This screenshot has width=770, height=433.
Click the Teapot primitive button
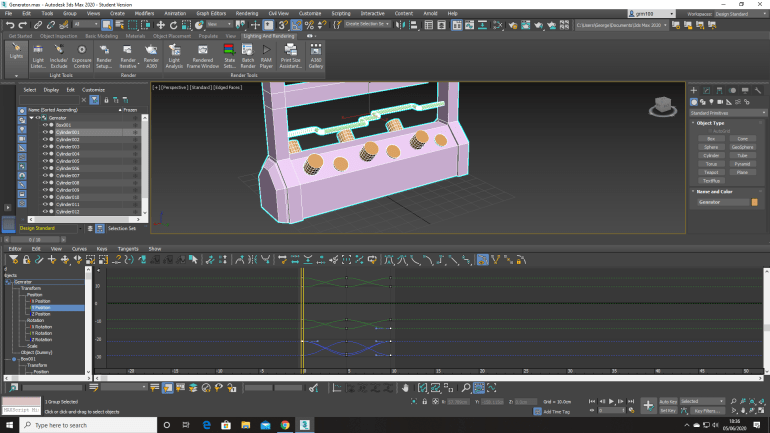pos(711,172)
